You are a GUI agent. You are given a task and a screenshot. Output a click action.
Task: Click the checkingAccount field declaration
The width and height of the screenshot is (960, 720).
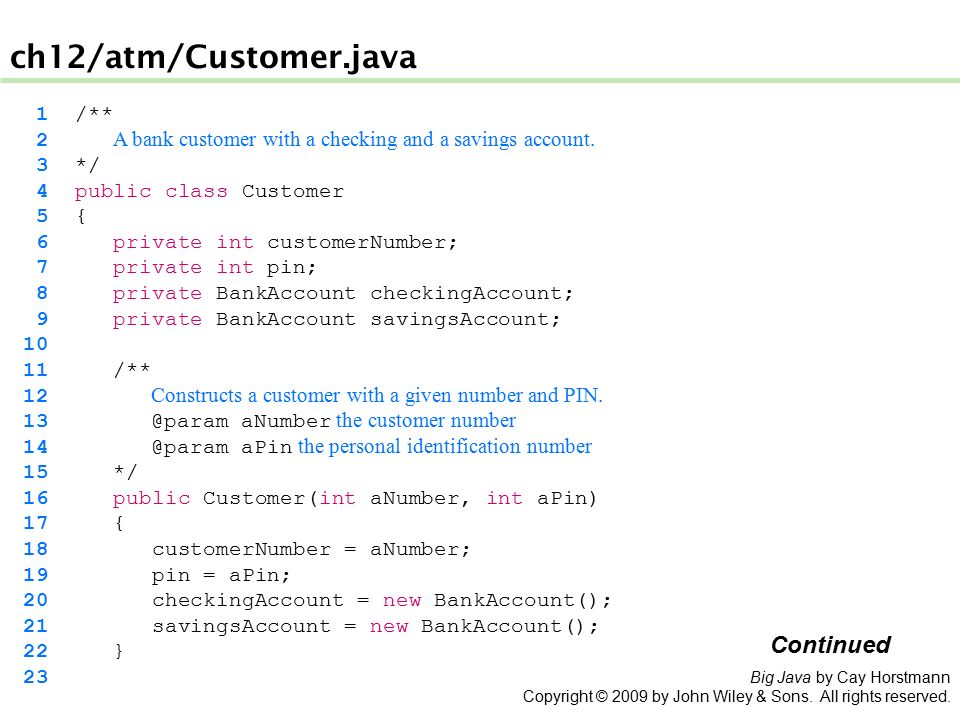(x=343, y=293)
